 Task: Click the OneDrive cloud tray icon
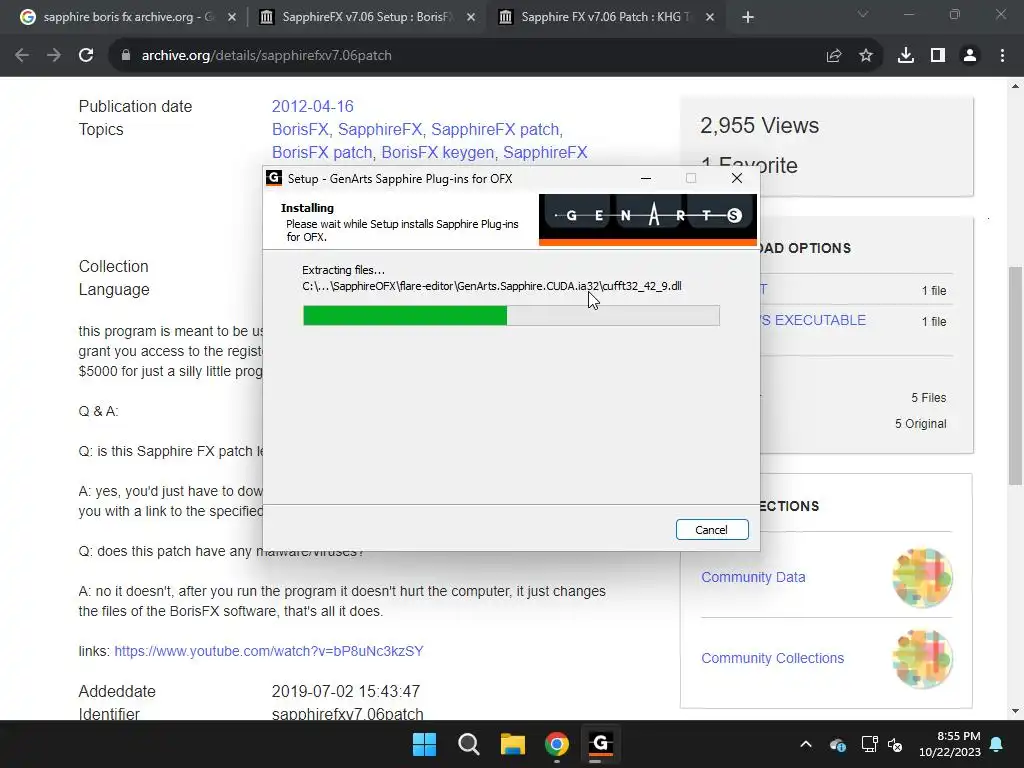838,744
